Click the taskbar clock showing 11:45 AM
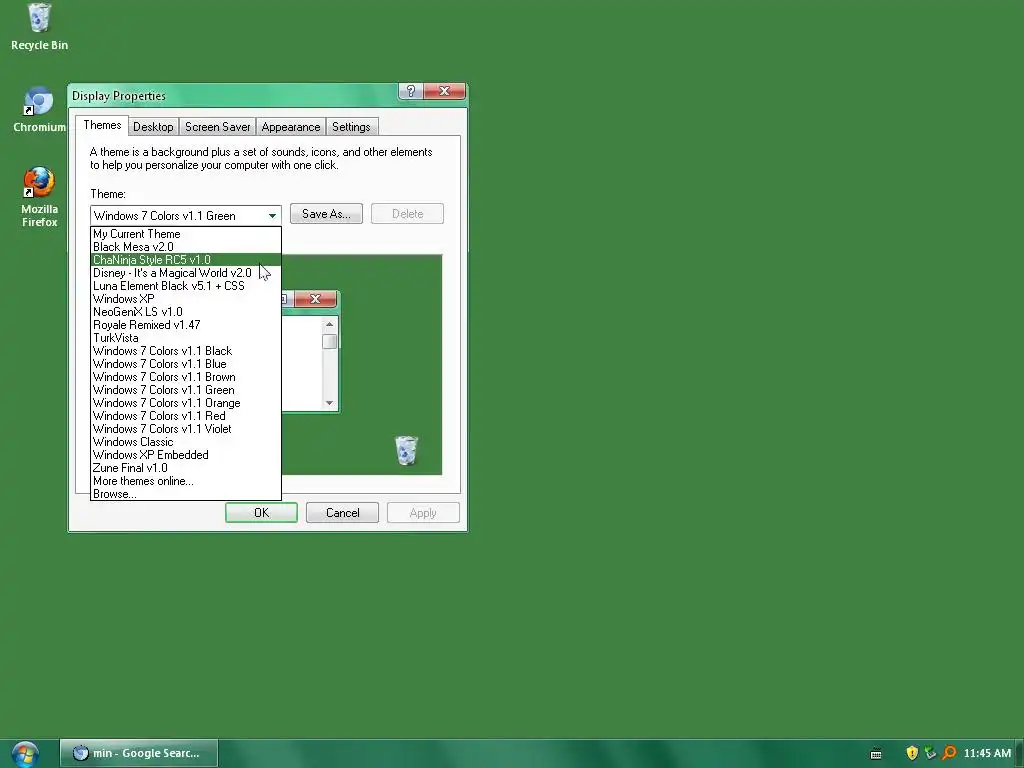 click(x=987, y=753)
